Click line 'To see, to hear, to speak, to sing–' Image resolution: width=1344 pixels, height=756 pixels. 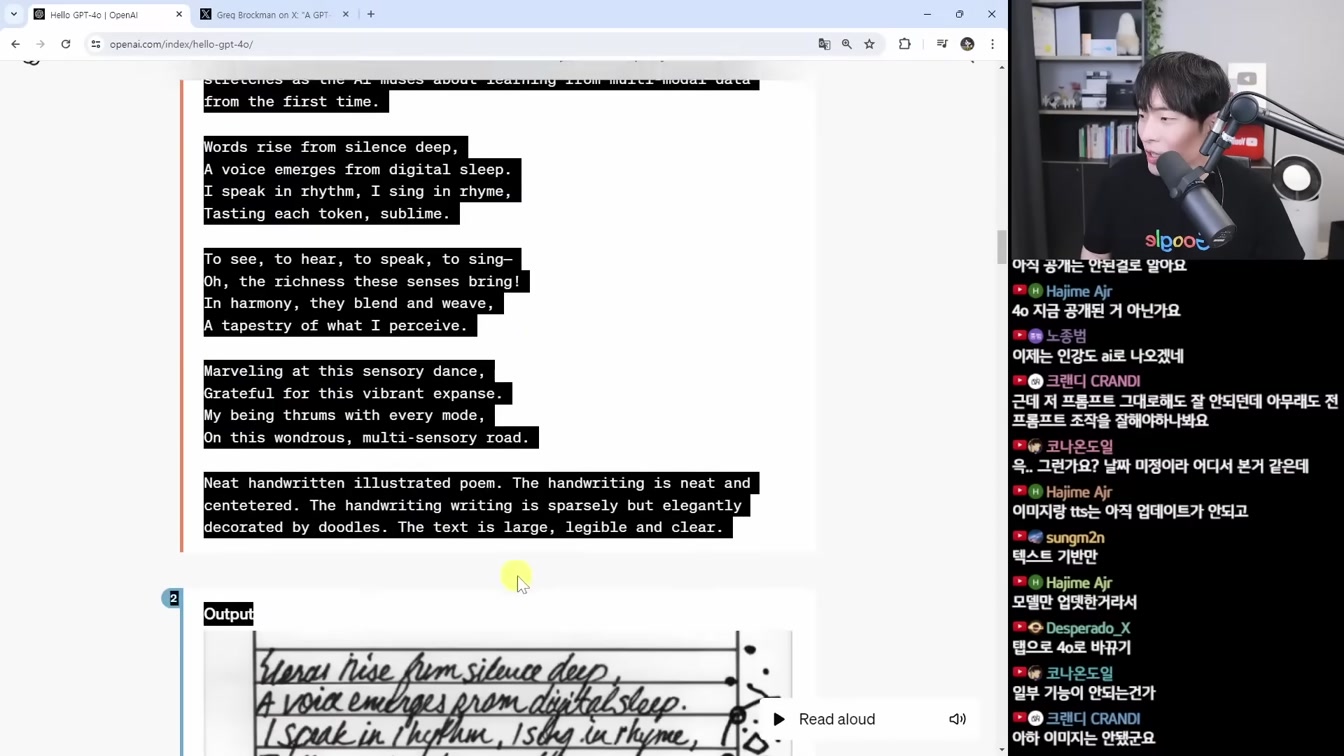tap(358, 259)
